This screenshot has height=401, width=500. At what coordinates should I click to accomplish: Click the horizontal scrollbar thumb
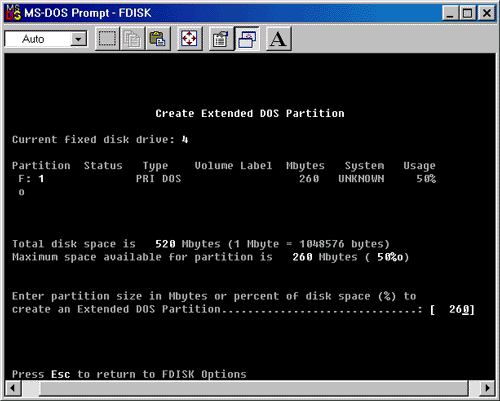click(x=253, y=388)
